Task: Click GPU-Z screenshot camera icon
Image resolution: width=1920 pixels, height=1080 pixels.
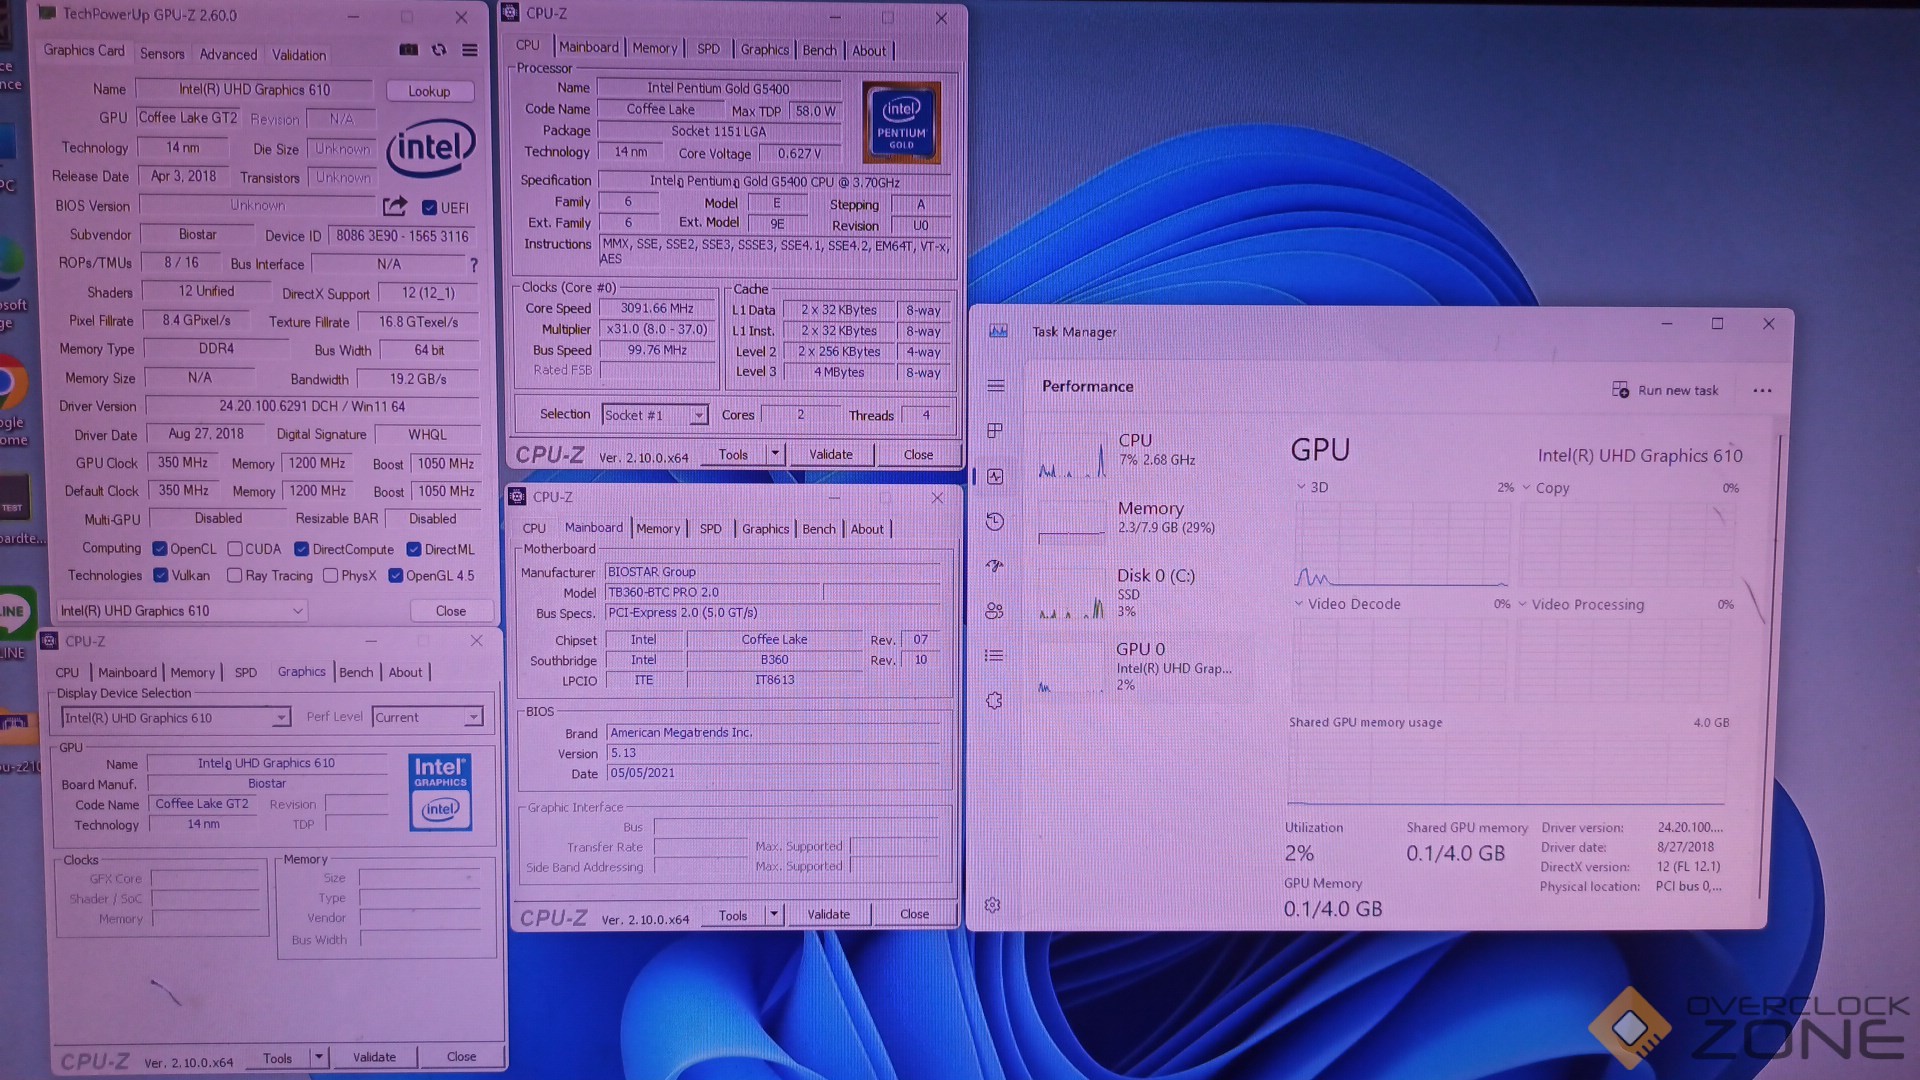Action: [408, 50]
